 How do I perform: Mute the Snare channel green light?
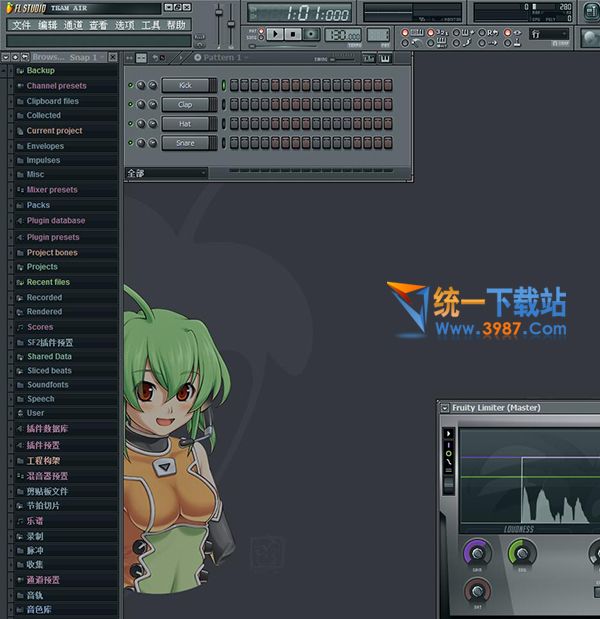130,143
